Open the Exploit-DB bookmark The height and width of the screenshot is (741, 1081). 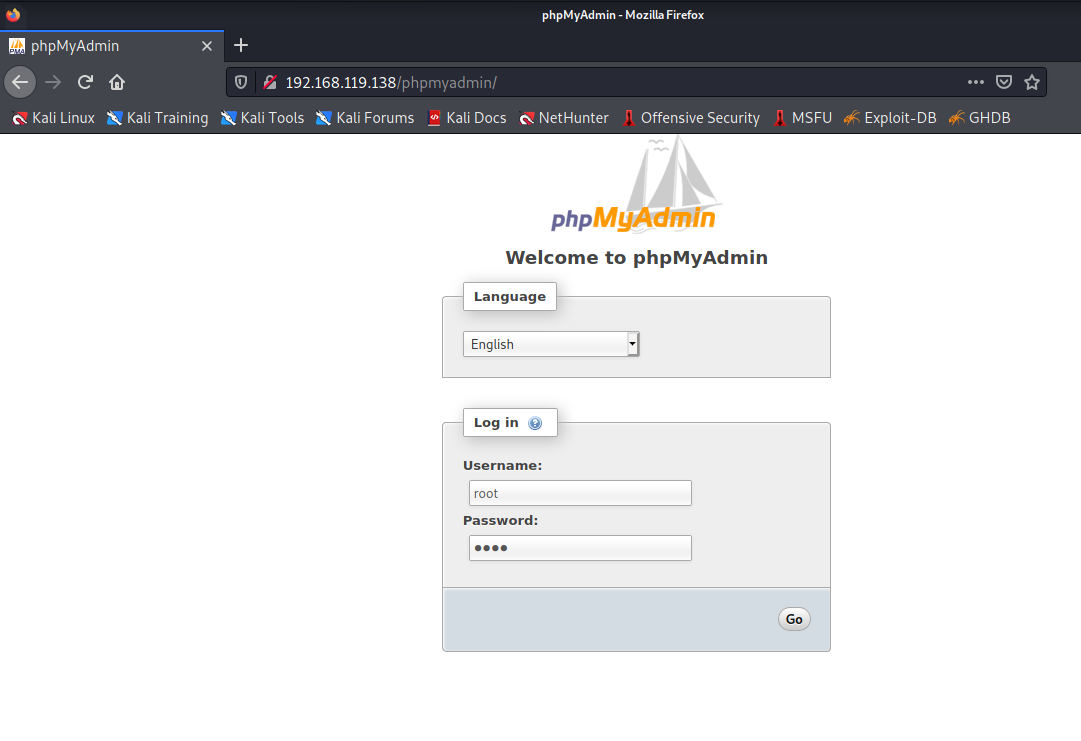890,118
